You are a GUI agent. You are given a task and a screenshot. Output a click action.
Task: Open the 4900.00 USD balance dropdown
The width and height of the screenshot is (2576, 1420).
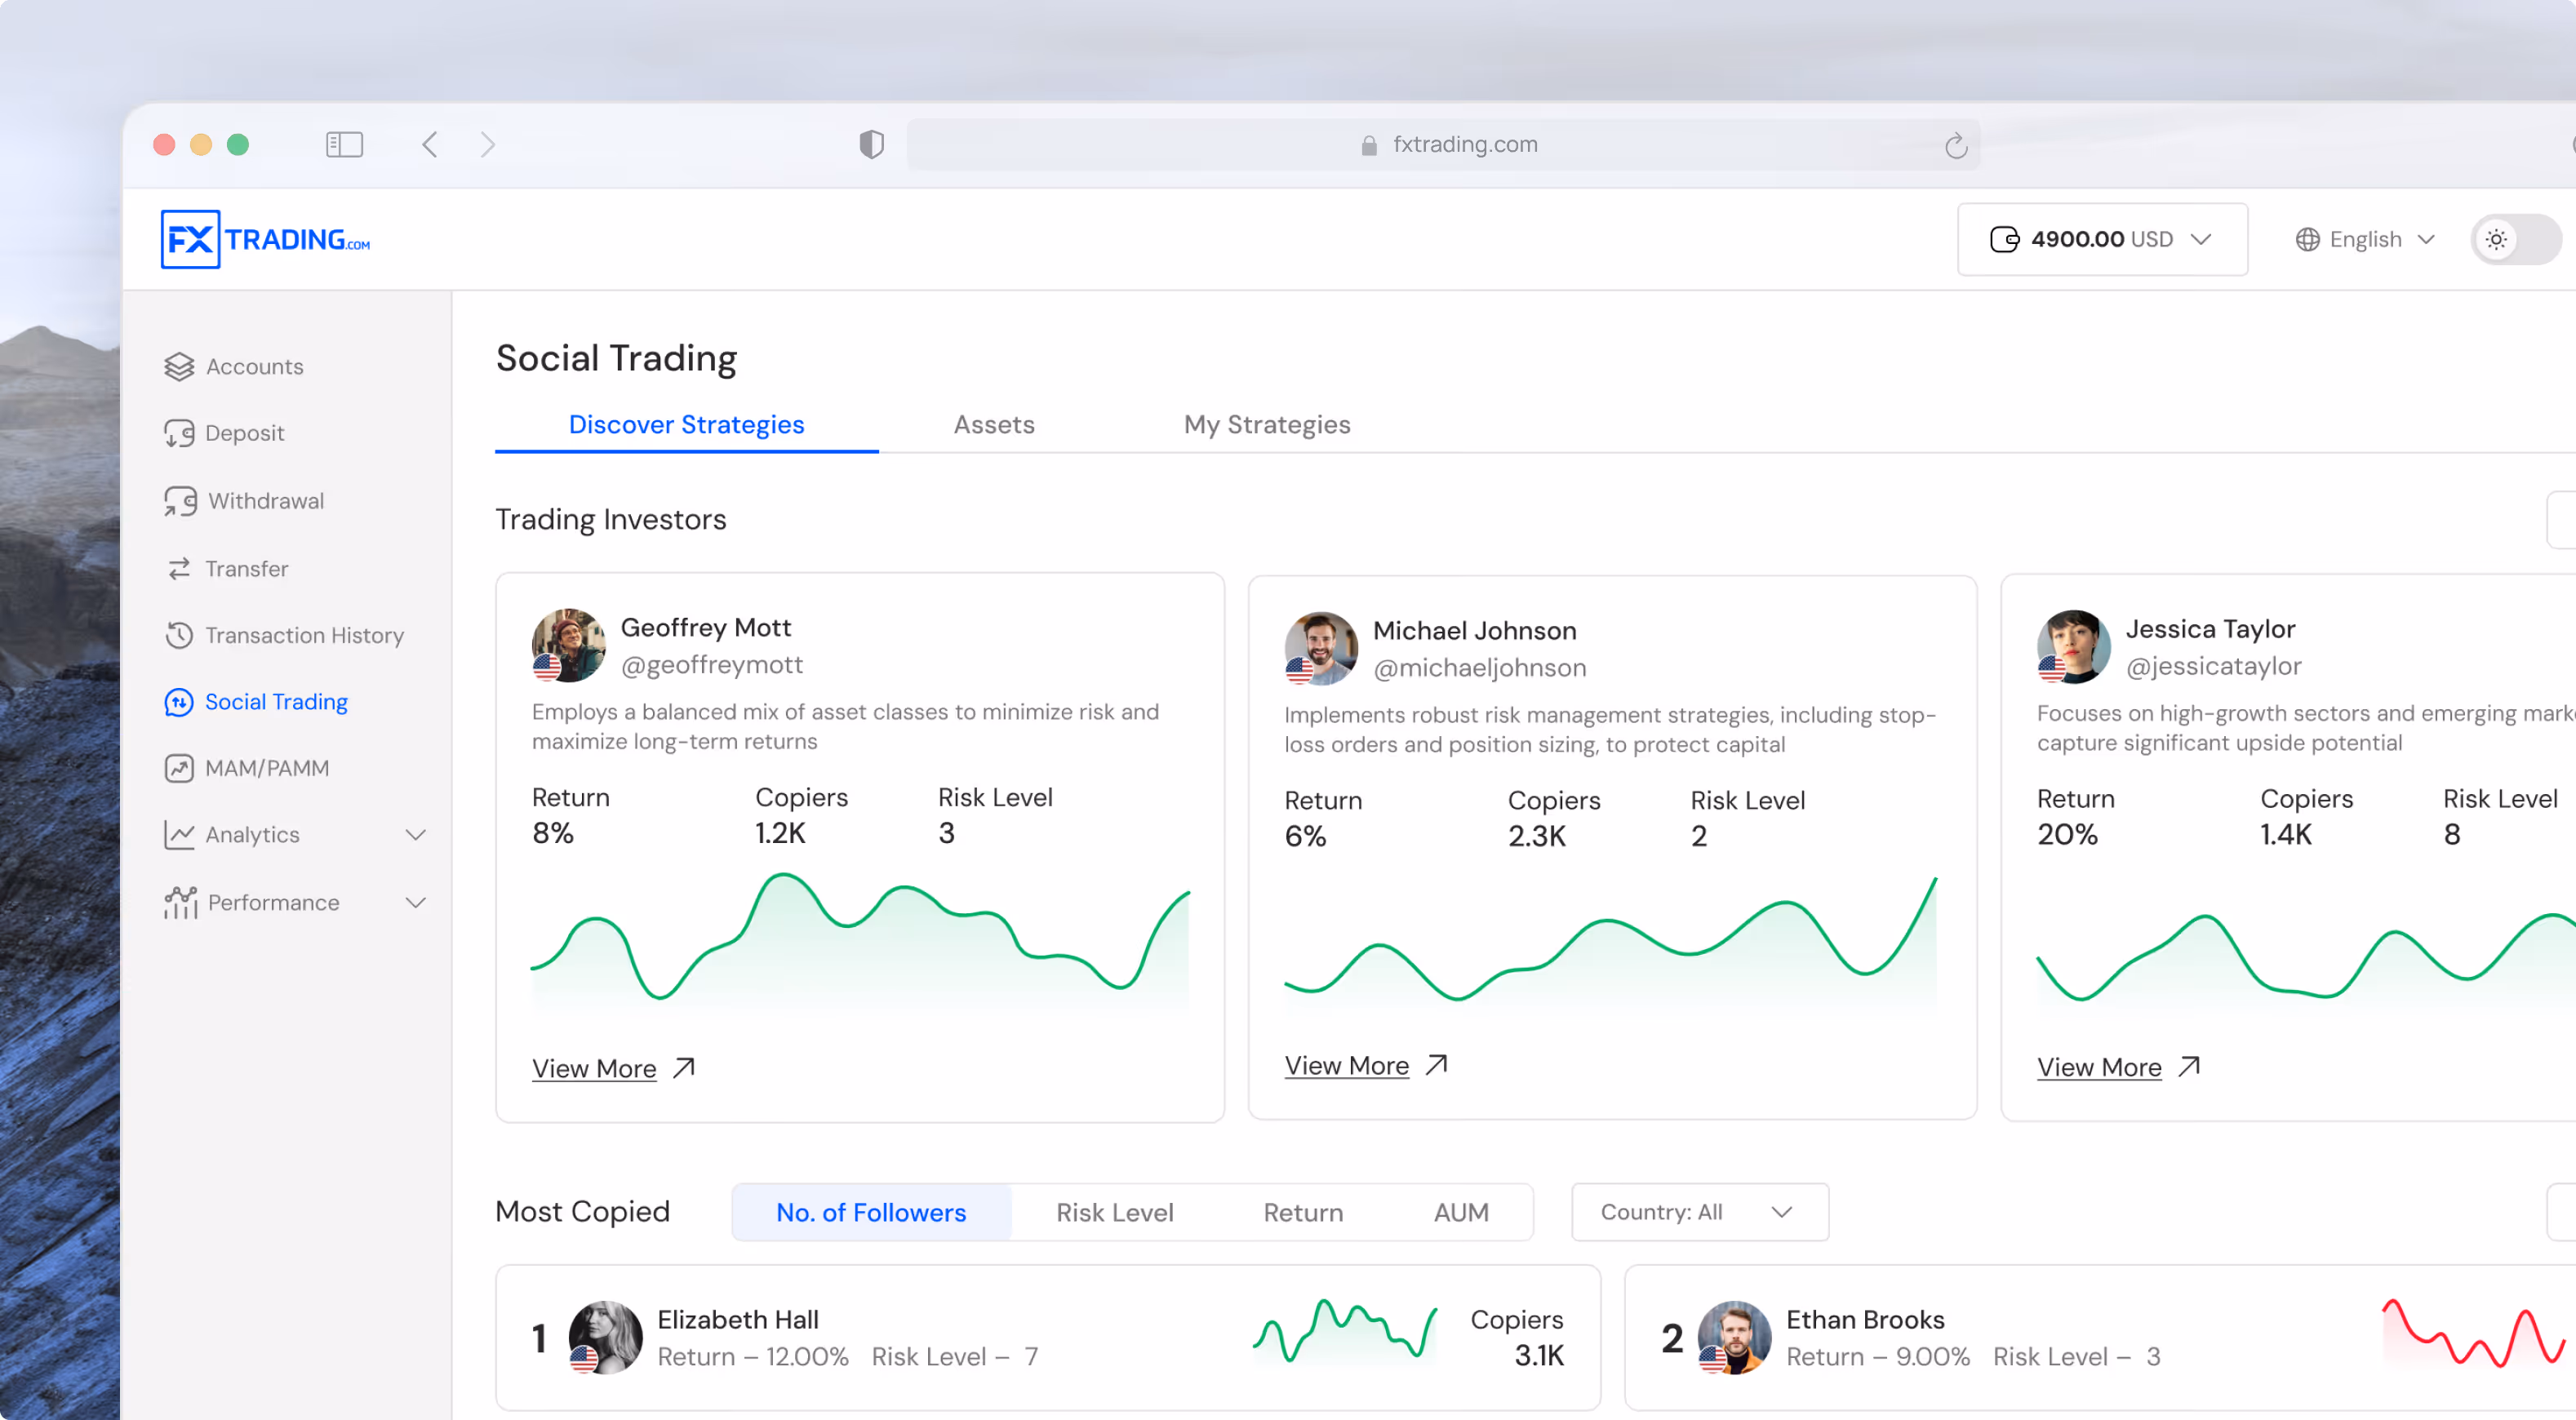pos(2102,239)
